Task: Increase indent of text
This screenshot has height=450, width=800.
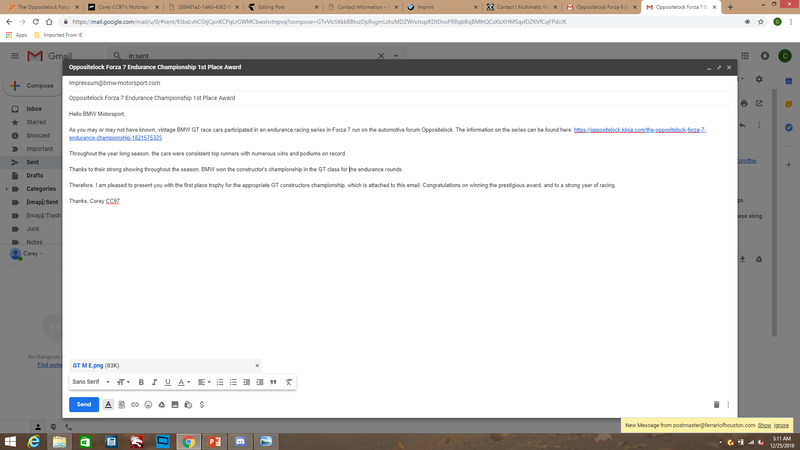Action: (x=260, y=382)
